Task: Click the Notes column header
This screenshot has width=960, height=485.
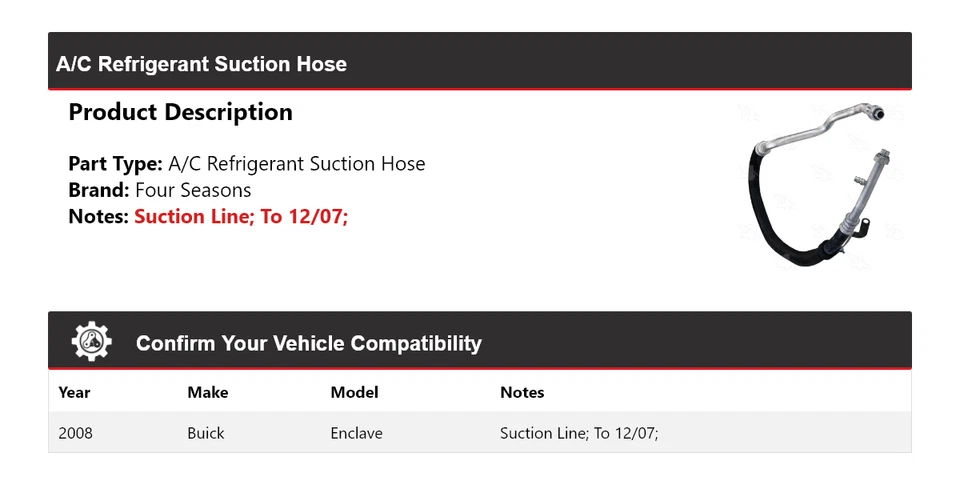Action: (522, 392)
